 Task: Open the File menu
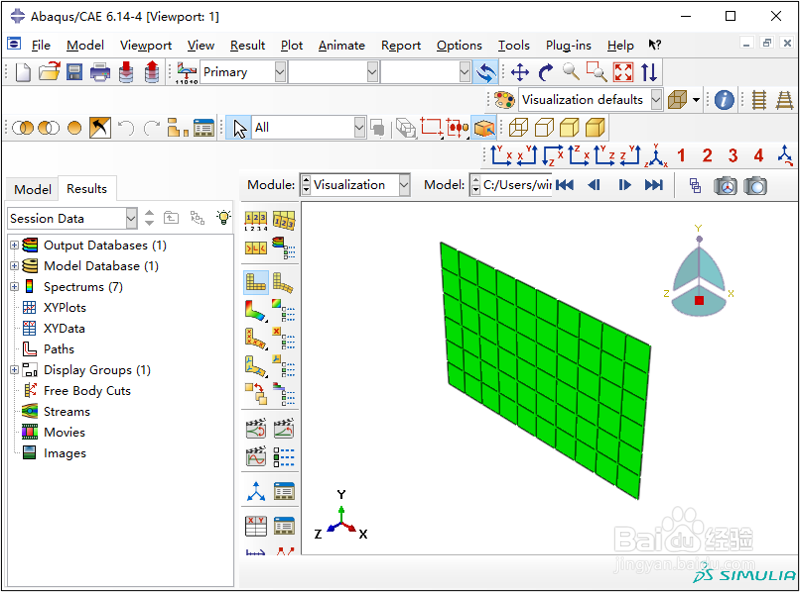tap(41, 45)
